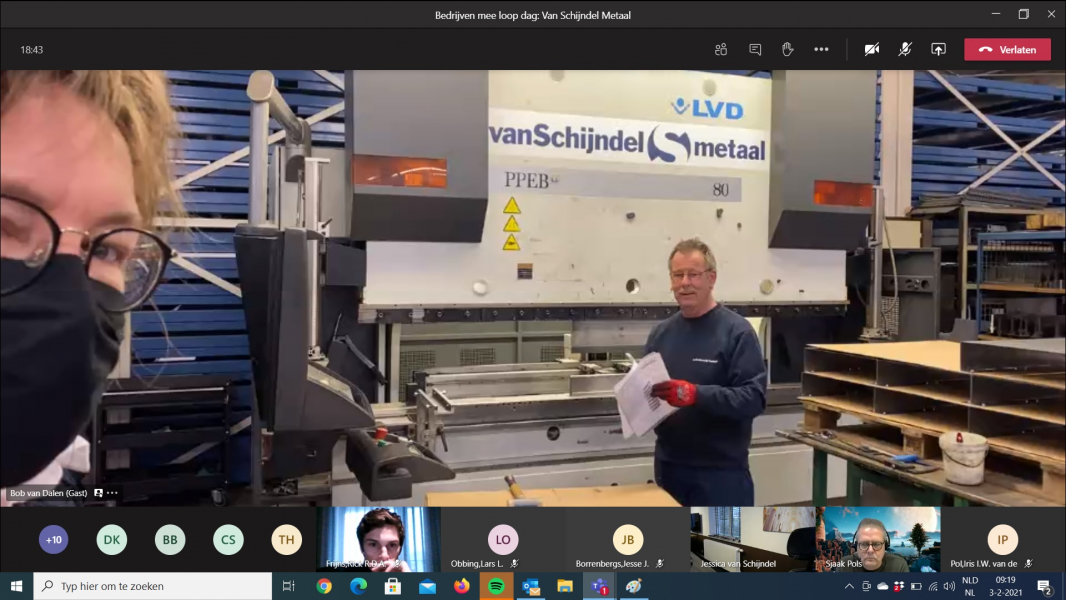Open File Explorer from the taskbar
The height and width of the screenshot is (600, 1066).
565,586
